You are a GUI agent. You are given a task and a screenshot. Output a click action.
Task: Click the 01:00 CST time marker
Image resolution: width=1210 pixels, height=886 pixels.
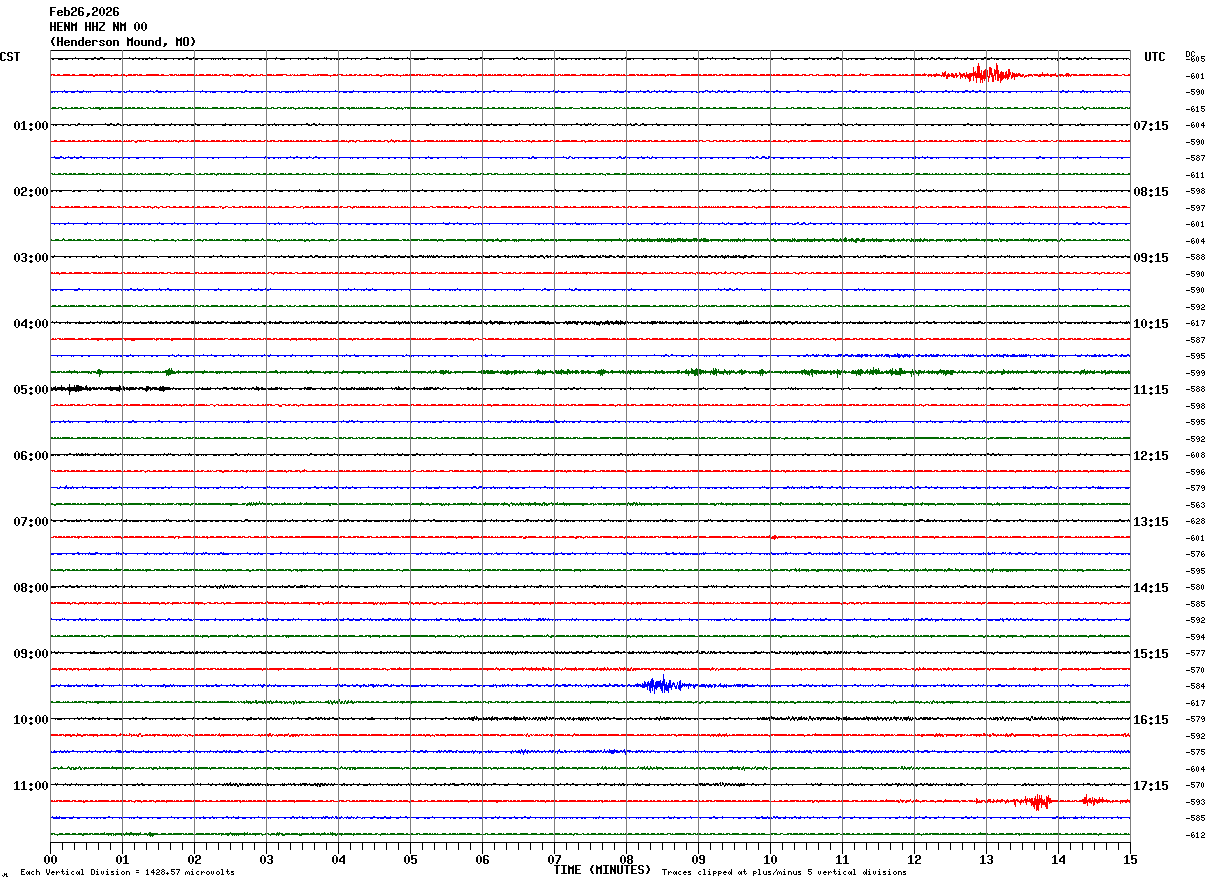click(x=30, y=125)
